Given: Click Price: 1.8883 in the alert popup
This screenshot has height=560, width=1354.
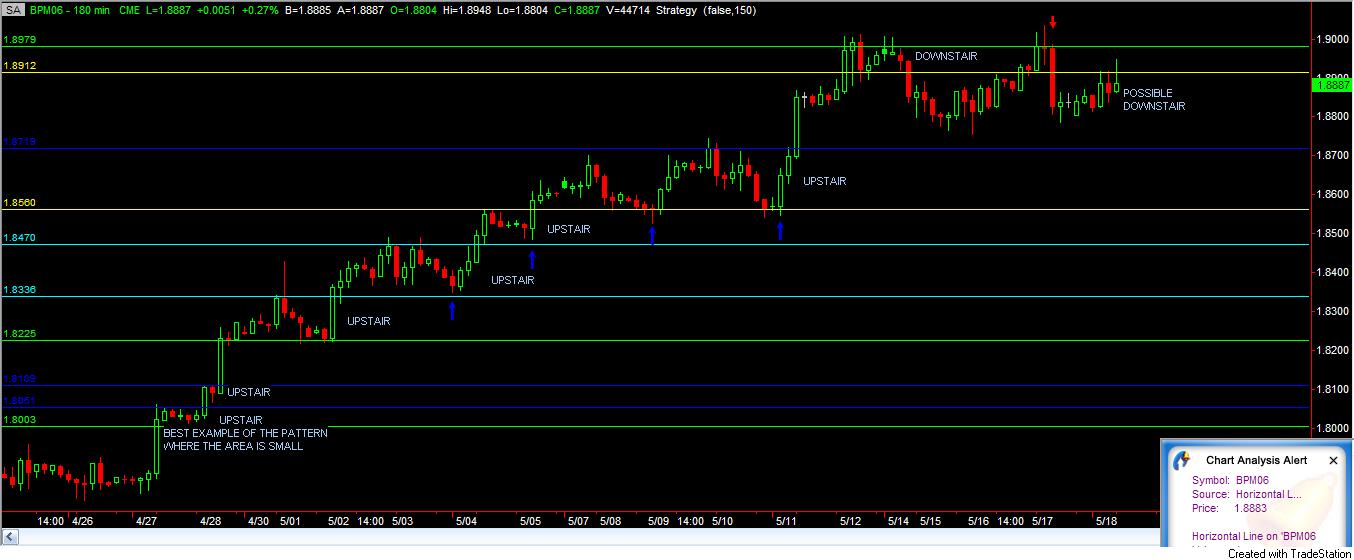Looking at the screenshot, I should [1229, 508].
